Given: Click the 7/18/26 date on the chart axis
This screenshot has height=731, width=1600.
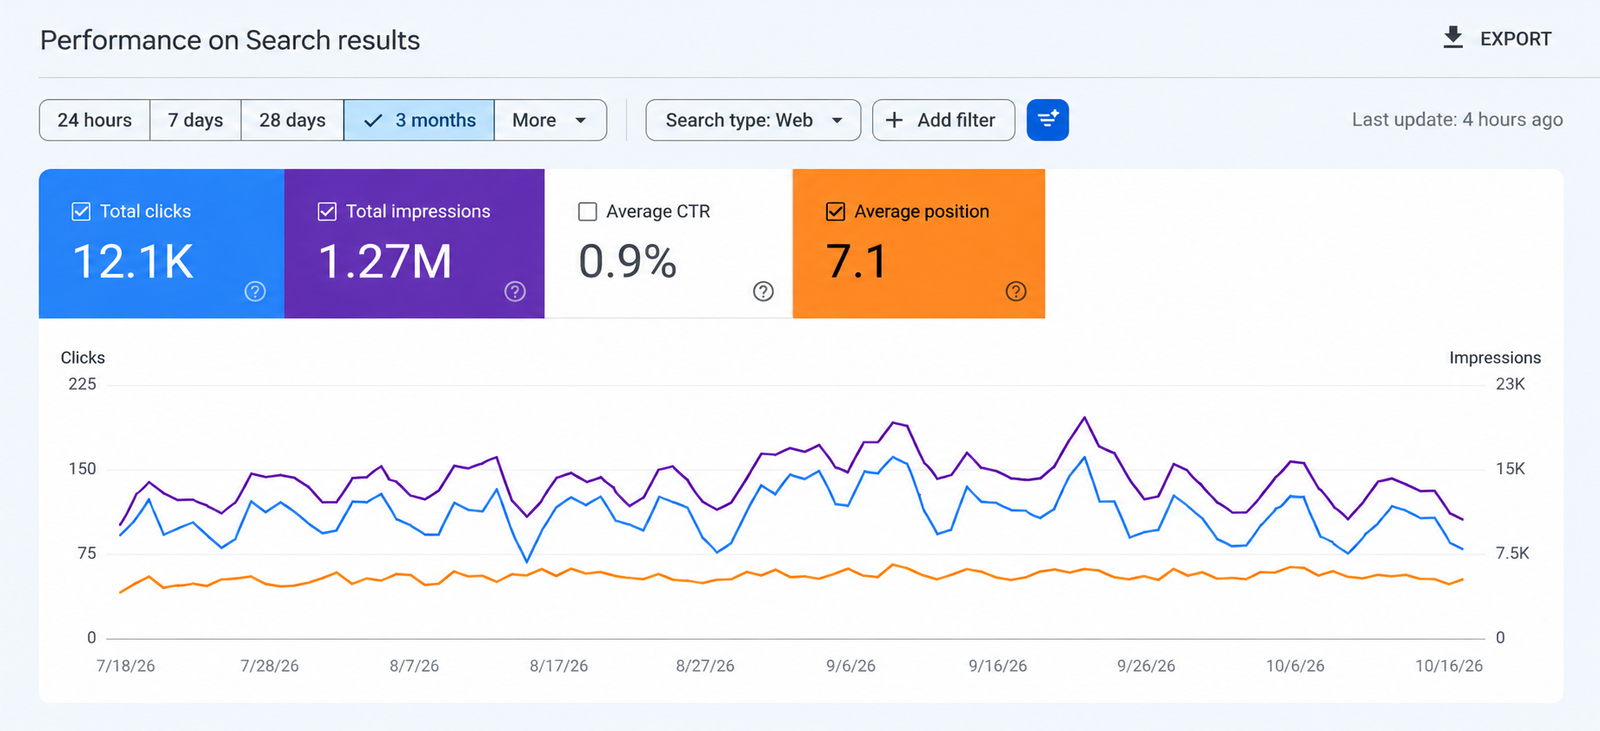Looking at the screenshot, I should click(x=126, y=666).
